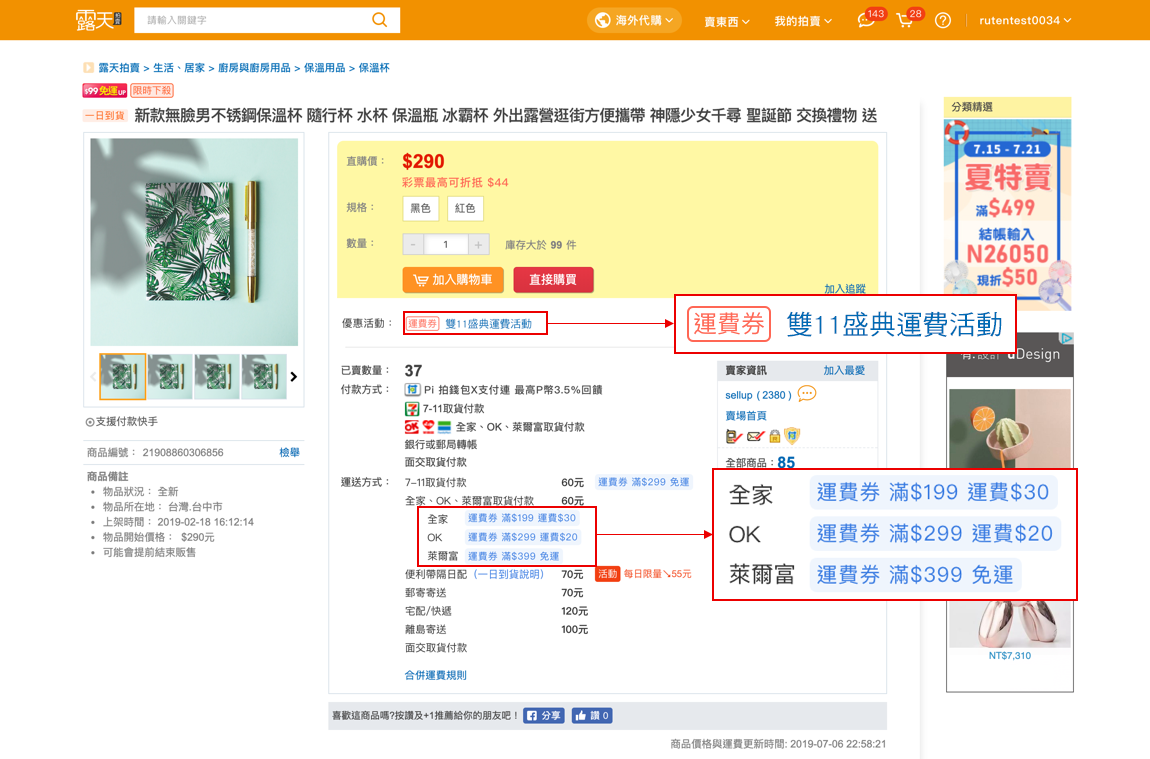The image size is (1150, 759).
Task: Select the 紅色 color option
Action: [x=465, y=208]
